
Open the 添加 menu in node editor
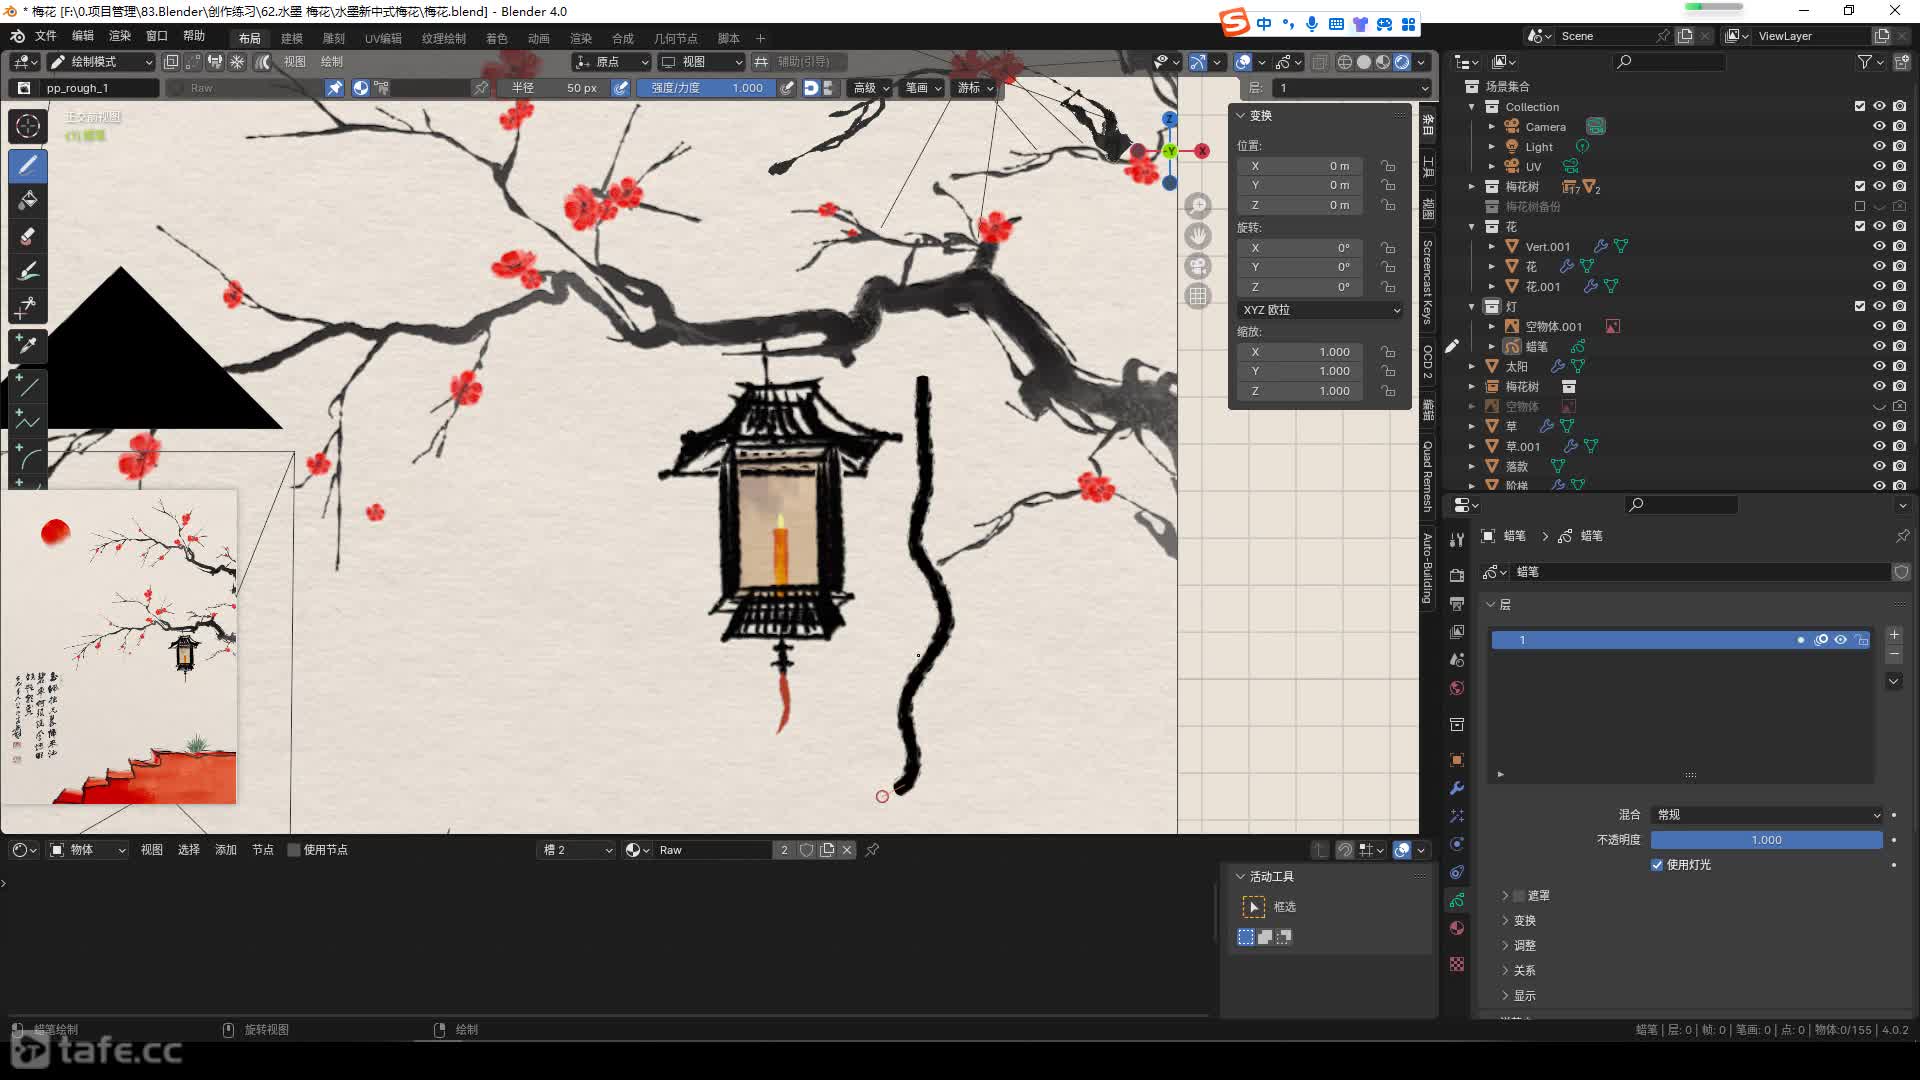pos(226,850)
